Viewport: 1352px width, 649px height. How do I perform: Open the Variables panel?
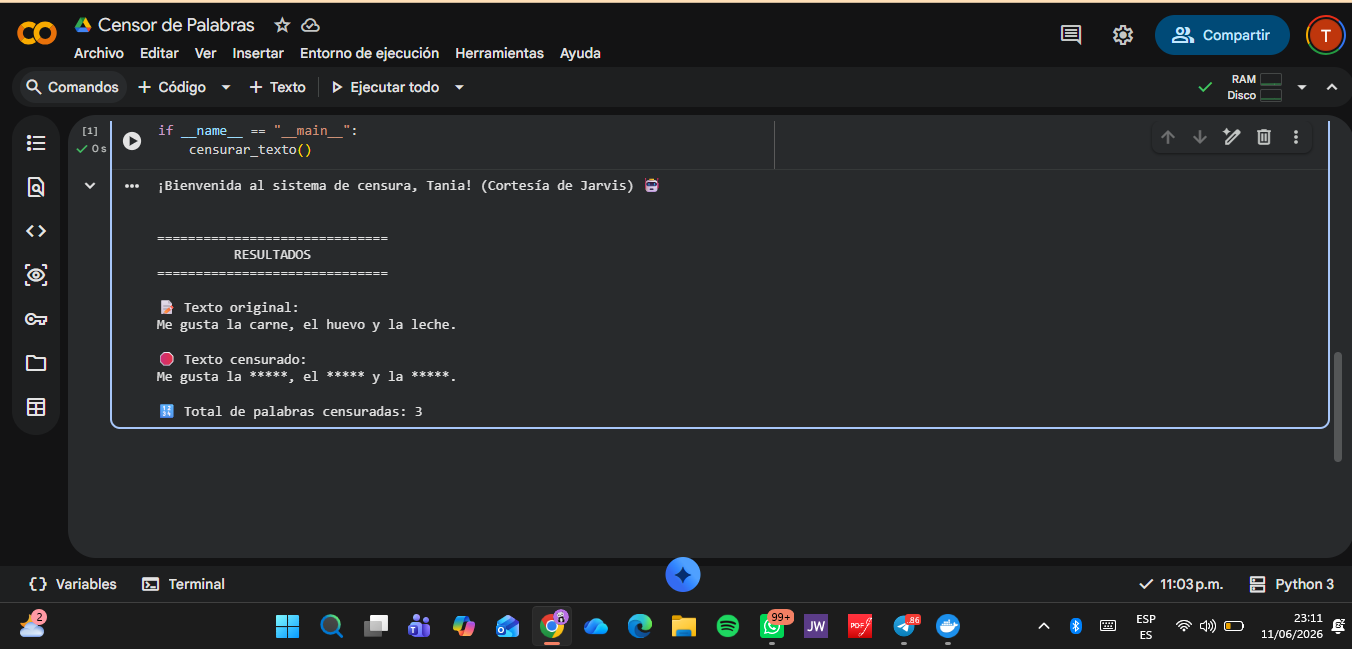pyautogui.click(x=73, y=584)
